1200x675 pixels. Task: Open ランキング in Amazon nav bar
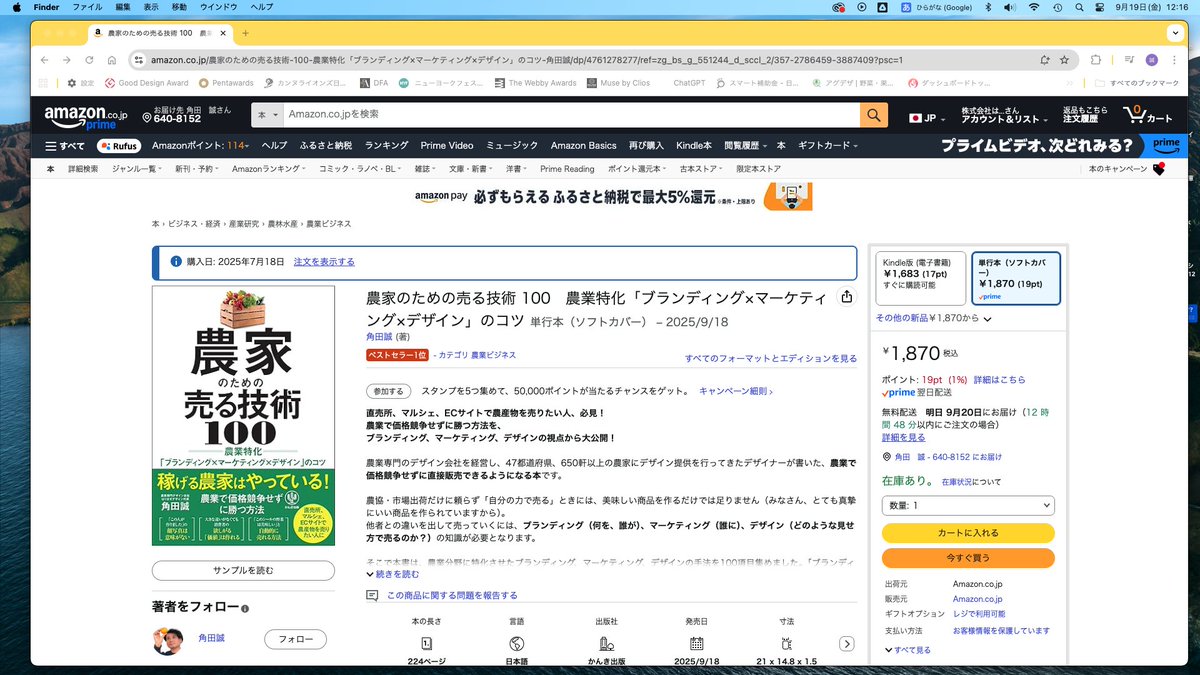point(387,146)
